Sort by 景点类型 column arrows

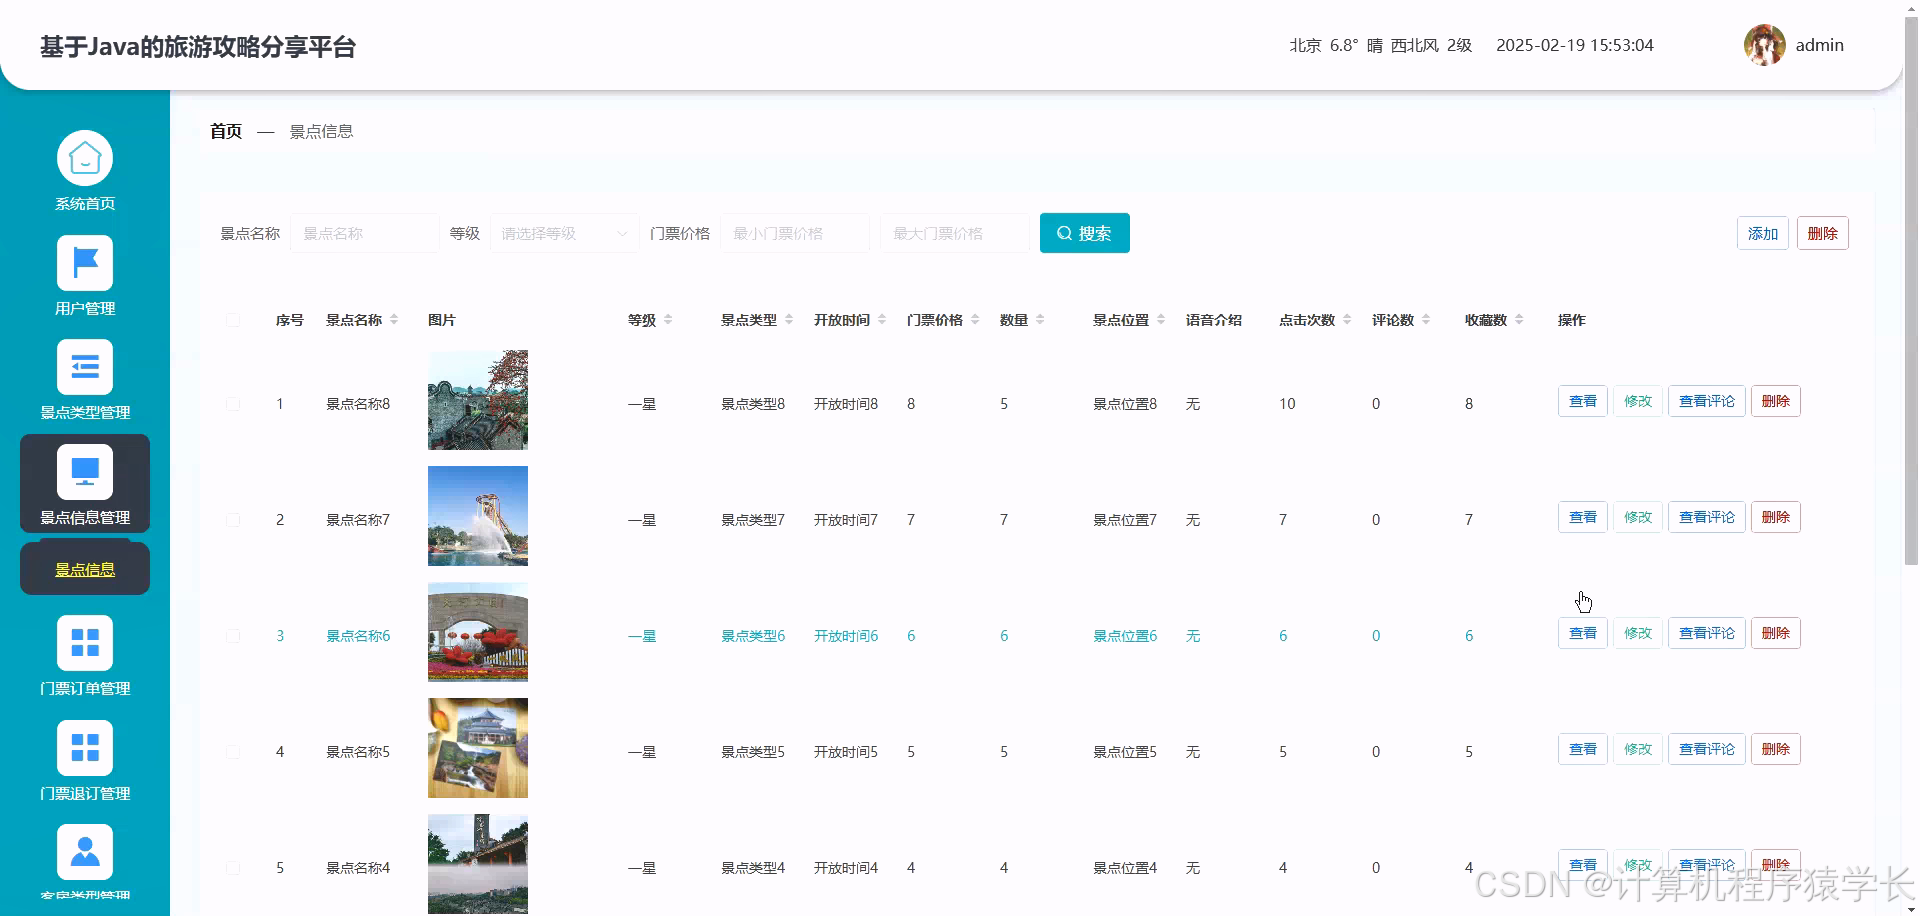pos(789,320)
